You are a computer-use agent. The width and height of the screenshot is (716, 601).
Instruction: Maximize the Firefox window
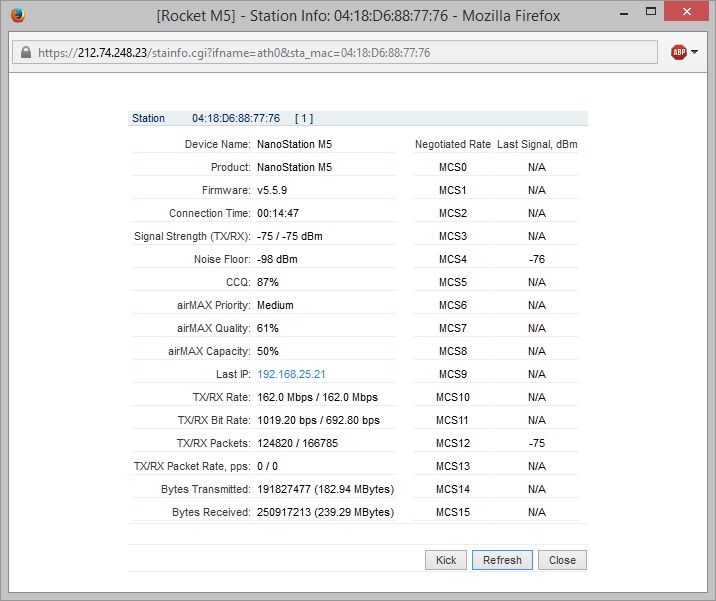(651, 12)
